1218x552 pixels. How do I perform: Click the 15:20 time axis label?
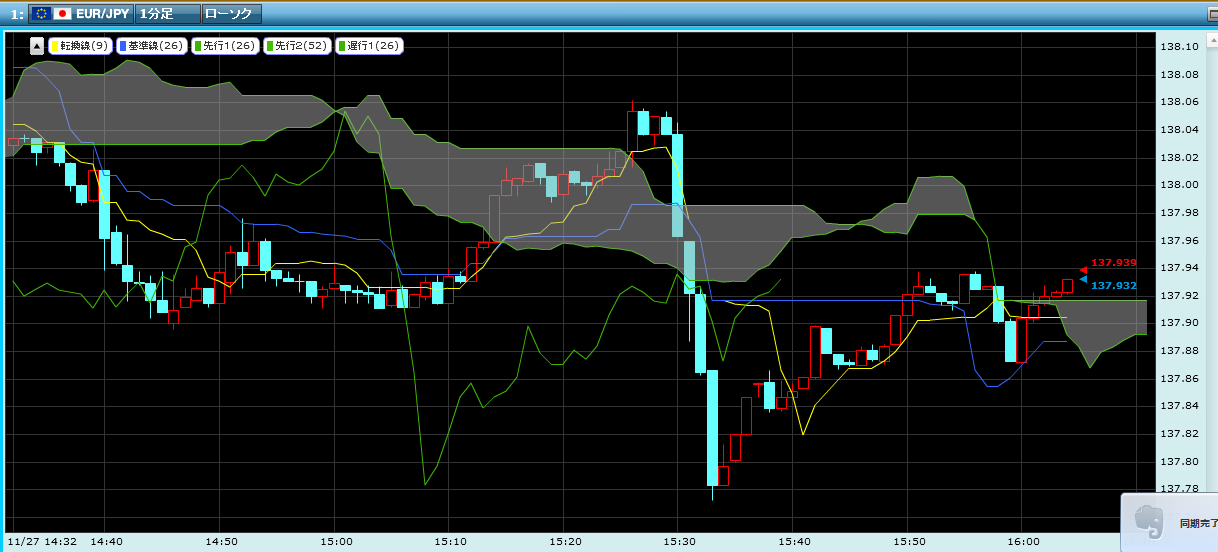click(566, 541)
